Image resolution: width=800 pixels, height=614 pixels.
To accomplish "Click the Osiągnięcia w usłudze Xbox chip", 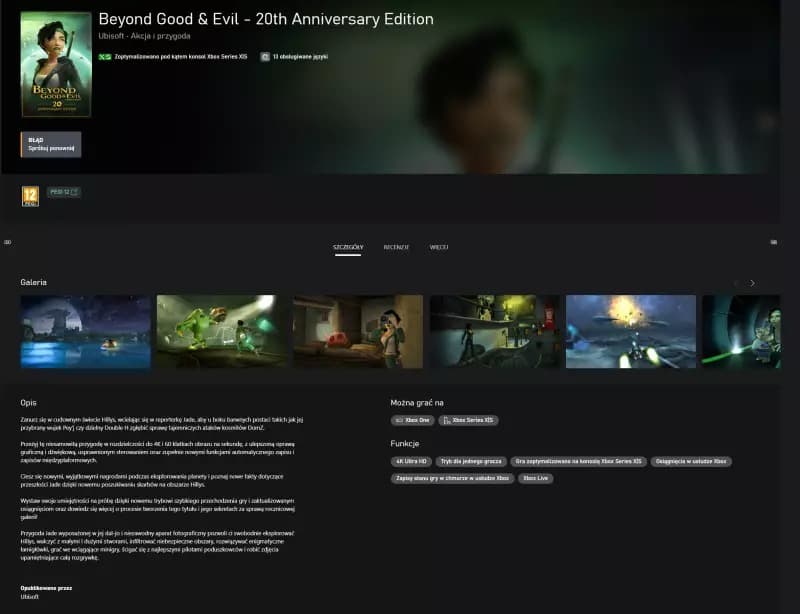I will coord(691,461).
